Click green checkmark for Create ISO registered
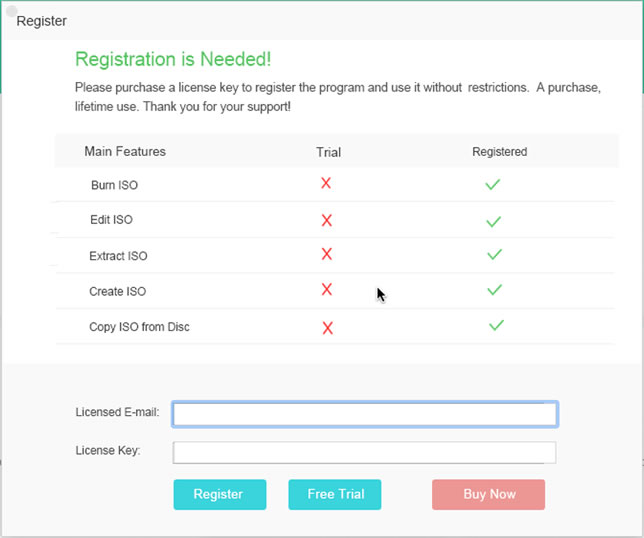Image resolution: width=644 pixels, height=538 pixels. (x=494, y=290)
